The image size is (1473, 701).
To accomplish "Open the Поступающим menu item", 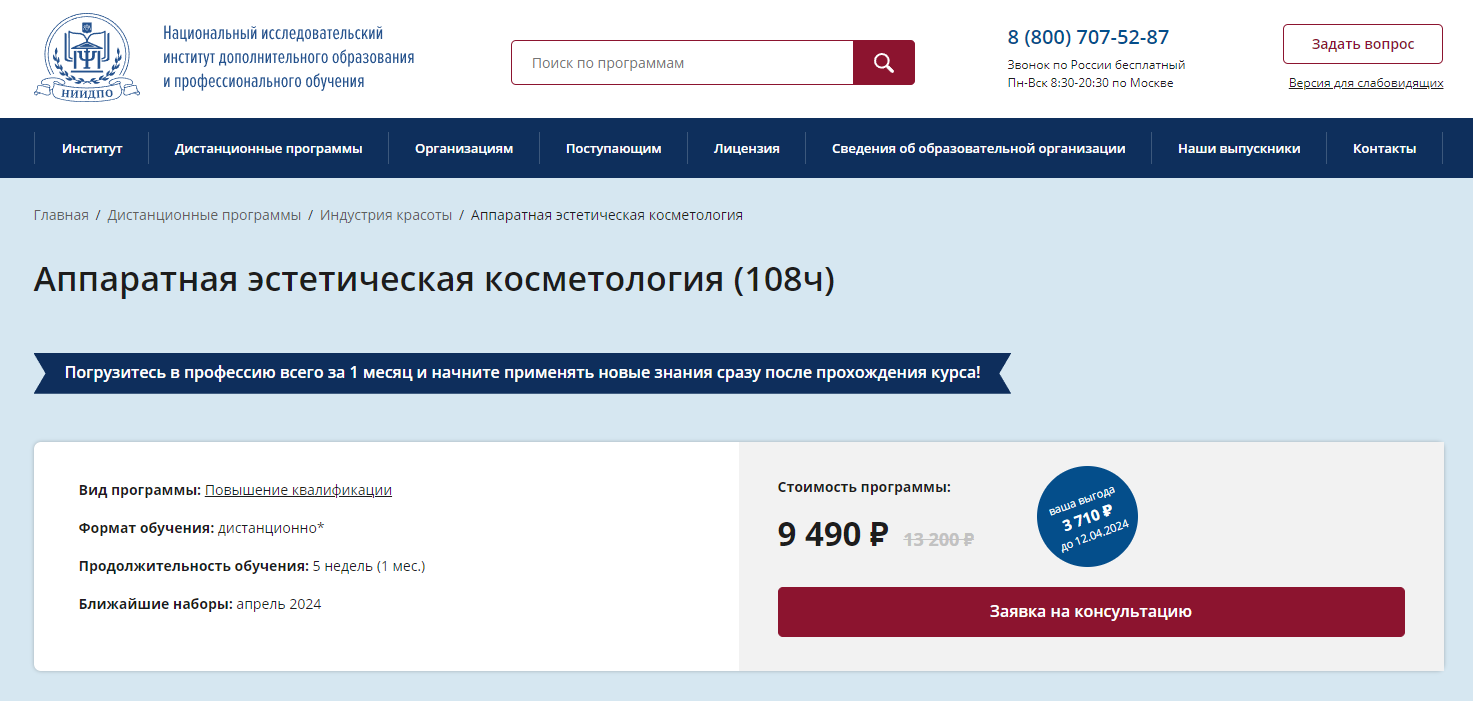I will (614, 148).
